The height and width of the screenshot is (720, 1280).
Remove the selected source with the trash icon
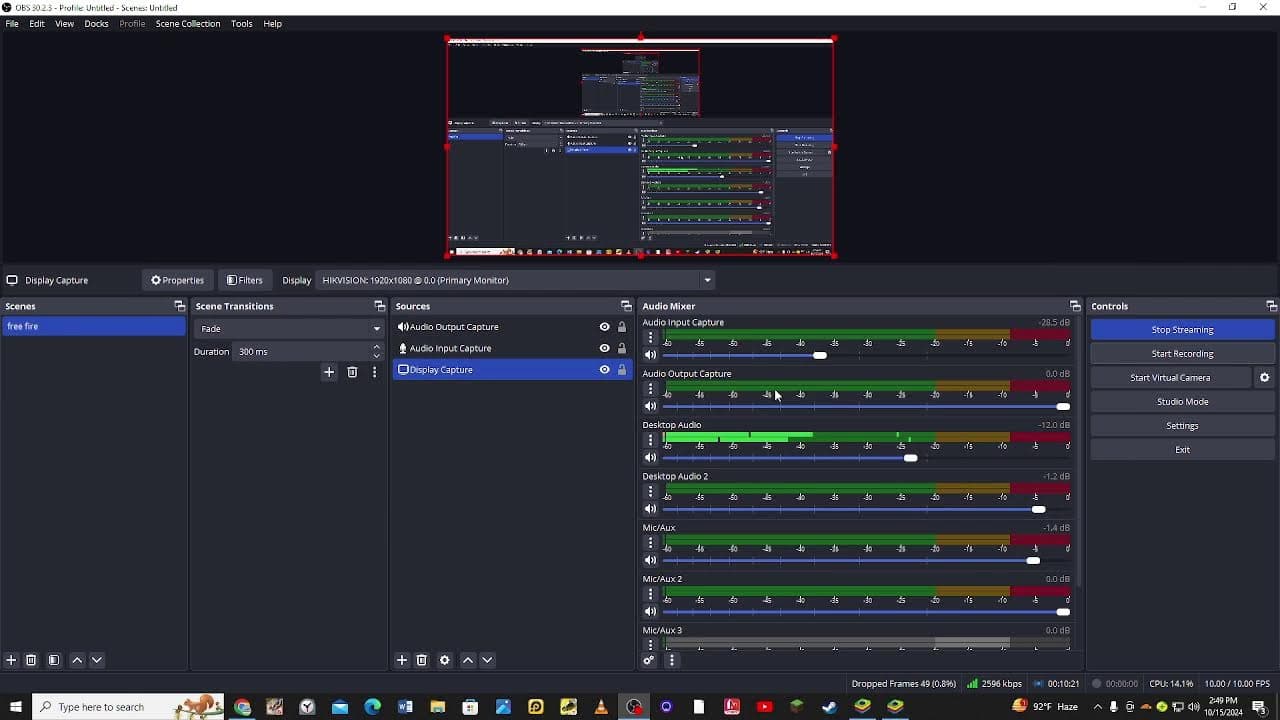422,660
